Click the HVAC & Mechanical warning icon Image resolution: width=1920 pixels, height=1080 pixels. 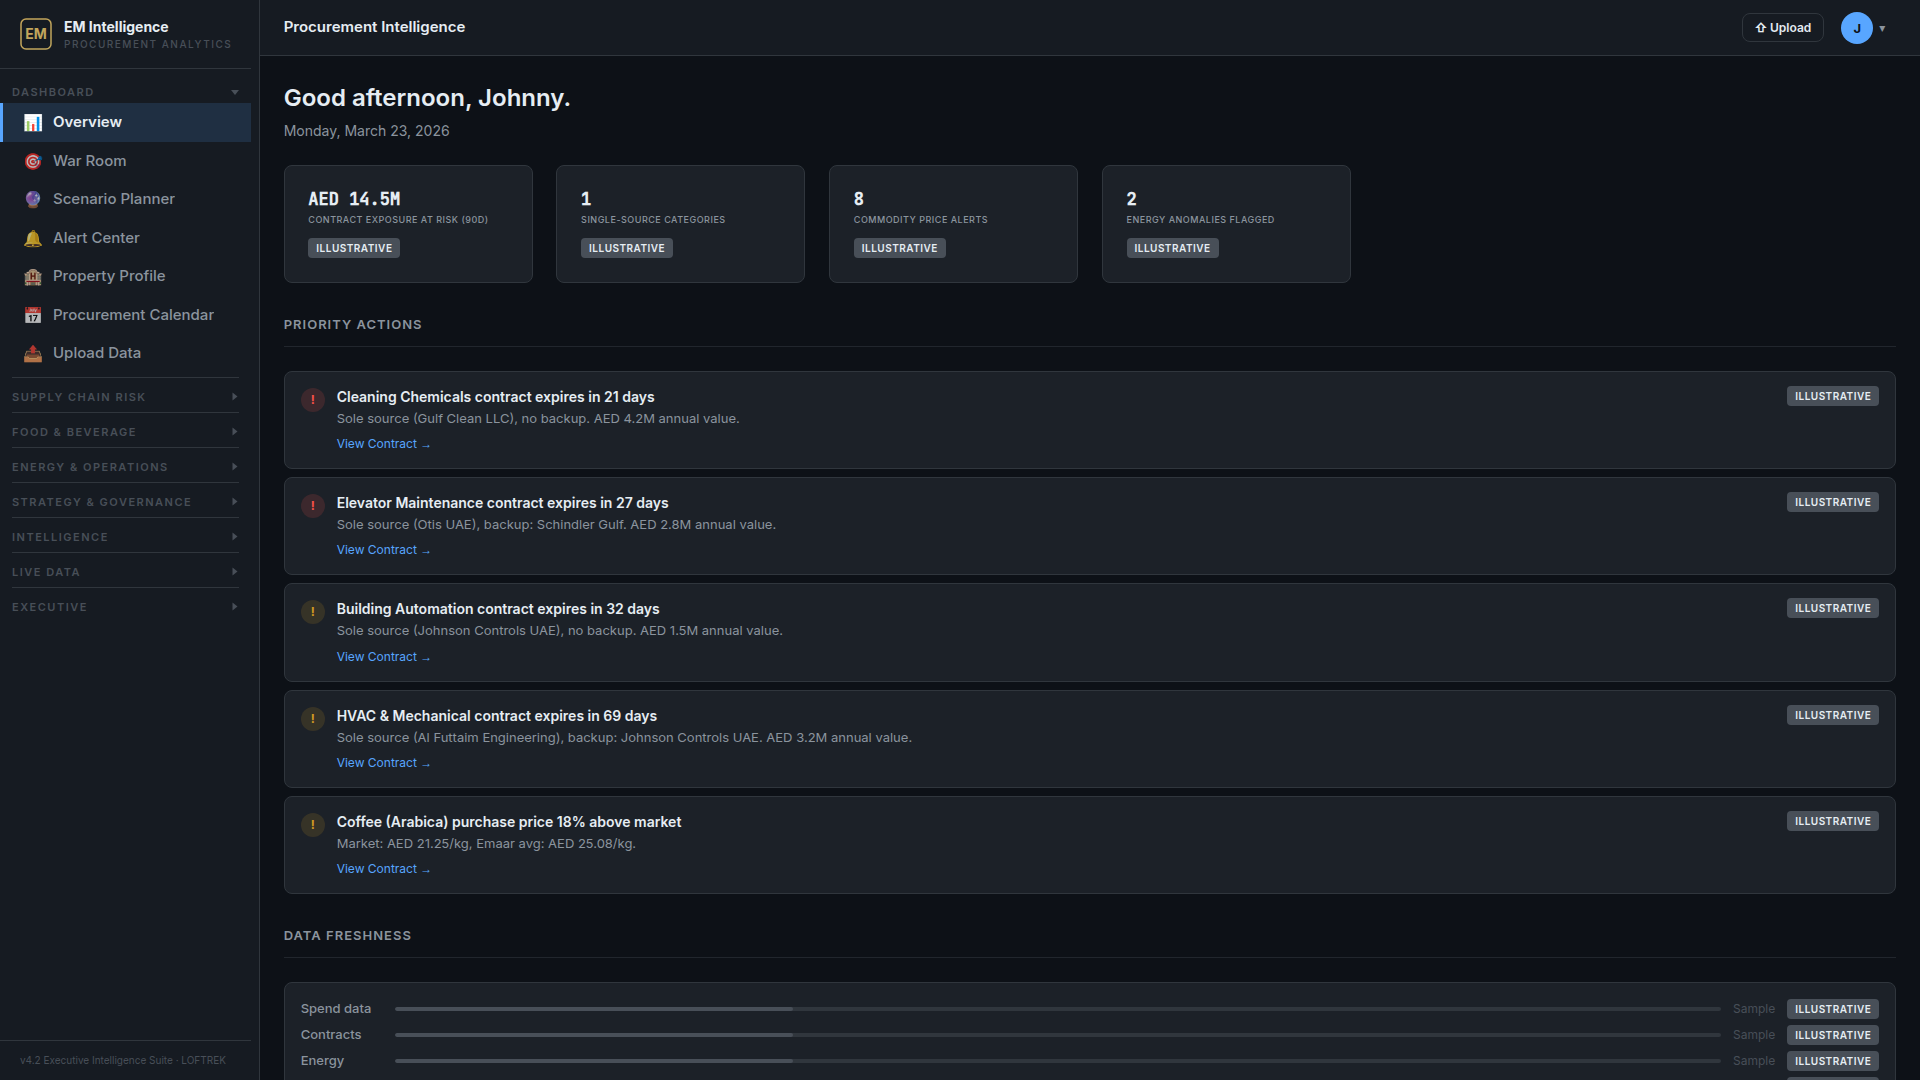(313, 719)
